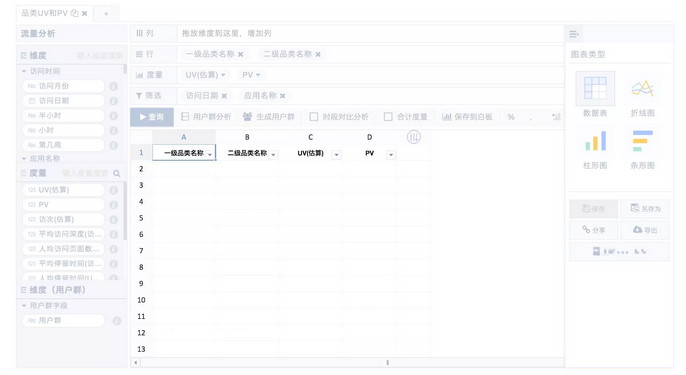Image resolution: width=686 pixels, height=375 pixels.
Task: Show info for the UV(估算) measure
Action: 114,190
